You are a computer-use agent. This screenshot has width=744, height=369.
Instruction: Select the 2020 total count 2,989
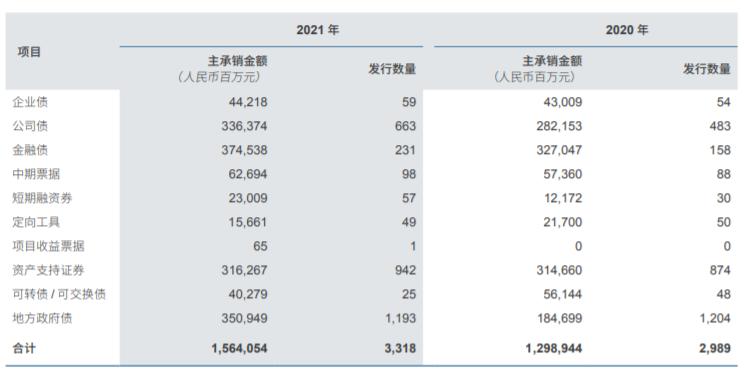[715, 349]
